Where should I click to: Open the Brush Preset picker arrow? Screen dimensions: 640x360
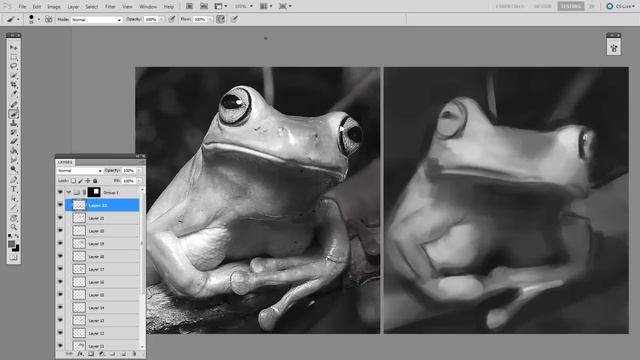[x=39, y=19]
